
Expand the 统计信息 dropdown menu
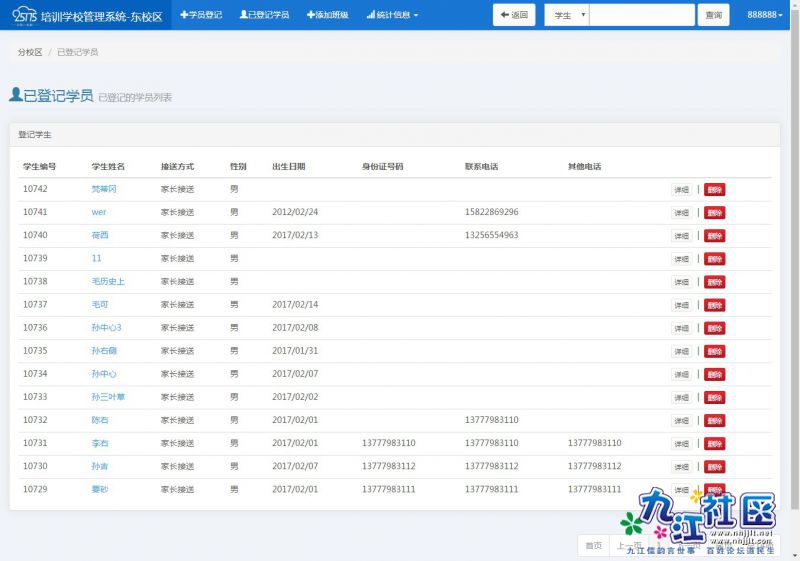pyautogui.click(x=392, y=15)
